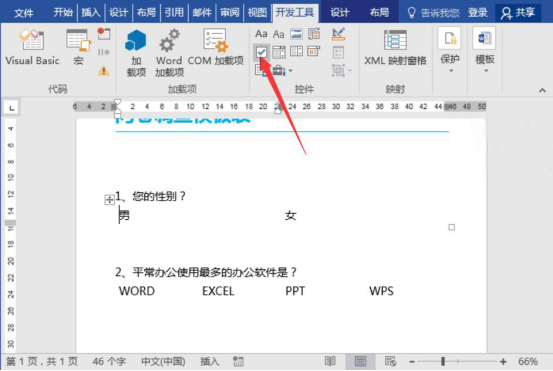Viewport: 553px width, 371px height.
Task: Switch to the 视图 tab
Action: tap(257, 13)
